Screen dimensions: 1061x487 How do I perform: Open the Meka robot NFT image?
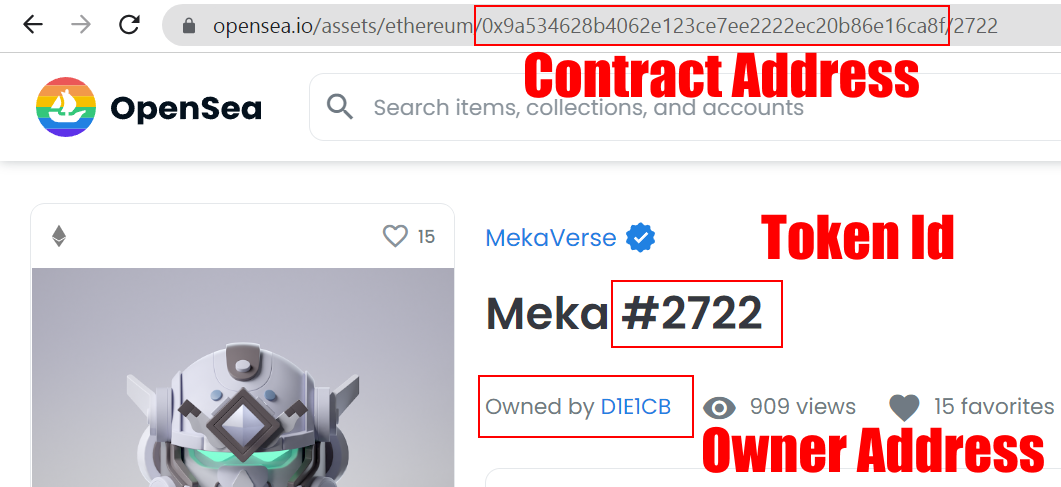(243, 377)
